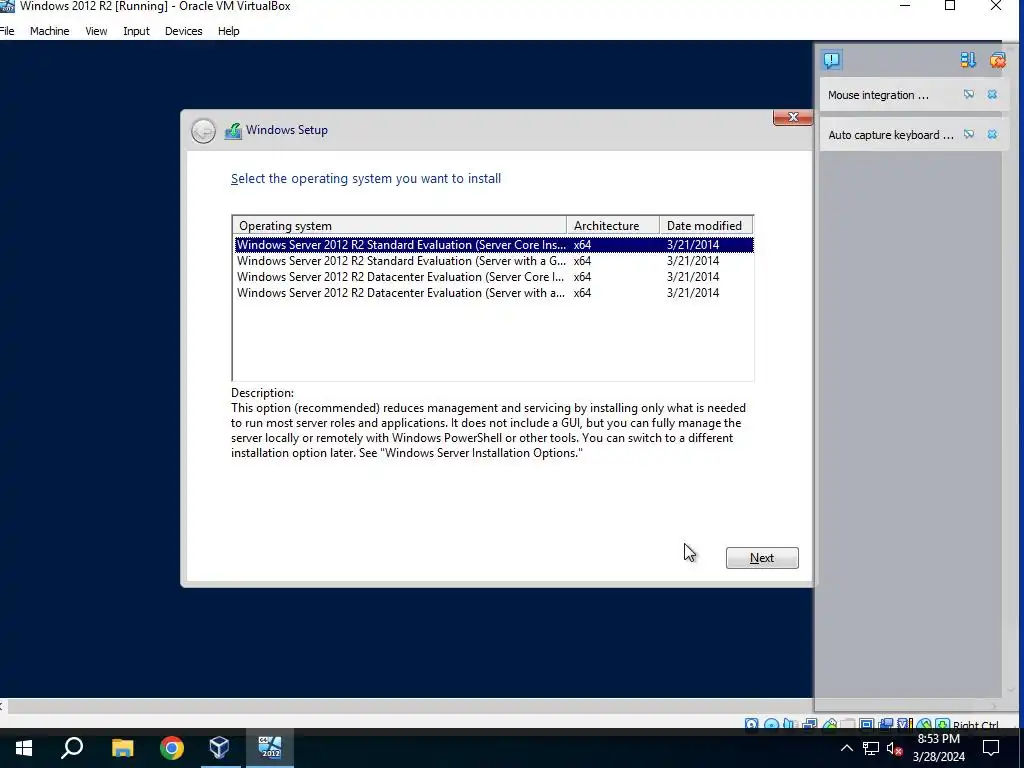Click the recording status icon in status bar
1024x768 pixels.
click(886, 724)
